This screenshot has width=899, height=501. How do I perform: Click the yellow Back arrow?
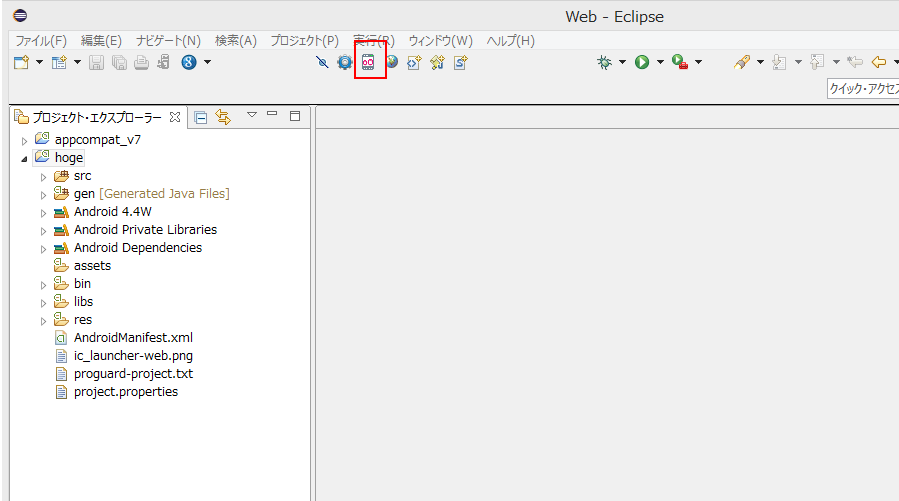pyautogui.click(x=879, y=62)
